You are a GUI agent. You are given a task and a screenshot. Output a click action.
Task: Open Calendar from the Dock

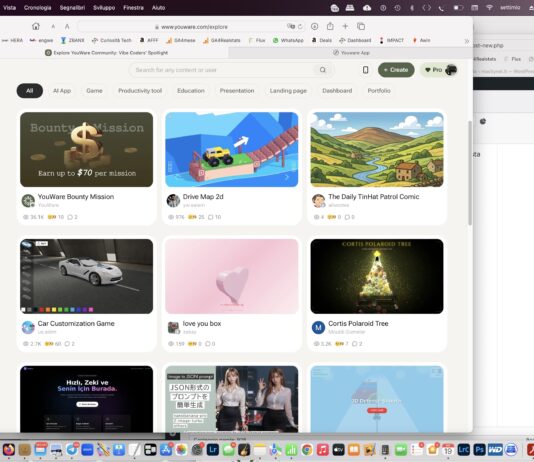point(448,449)
